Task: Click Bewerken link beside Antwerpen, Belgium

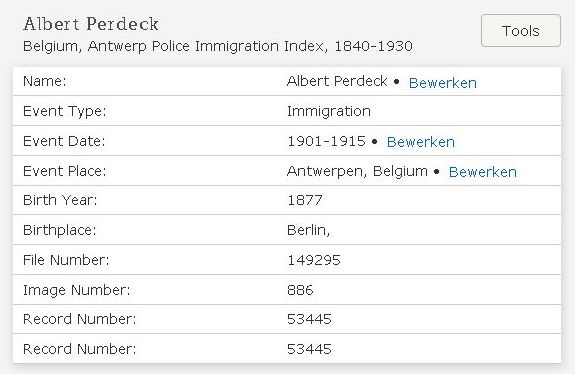Action: point(483,172)
